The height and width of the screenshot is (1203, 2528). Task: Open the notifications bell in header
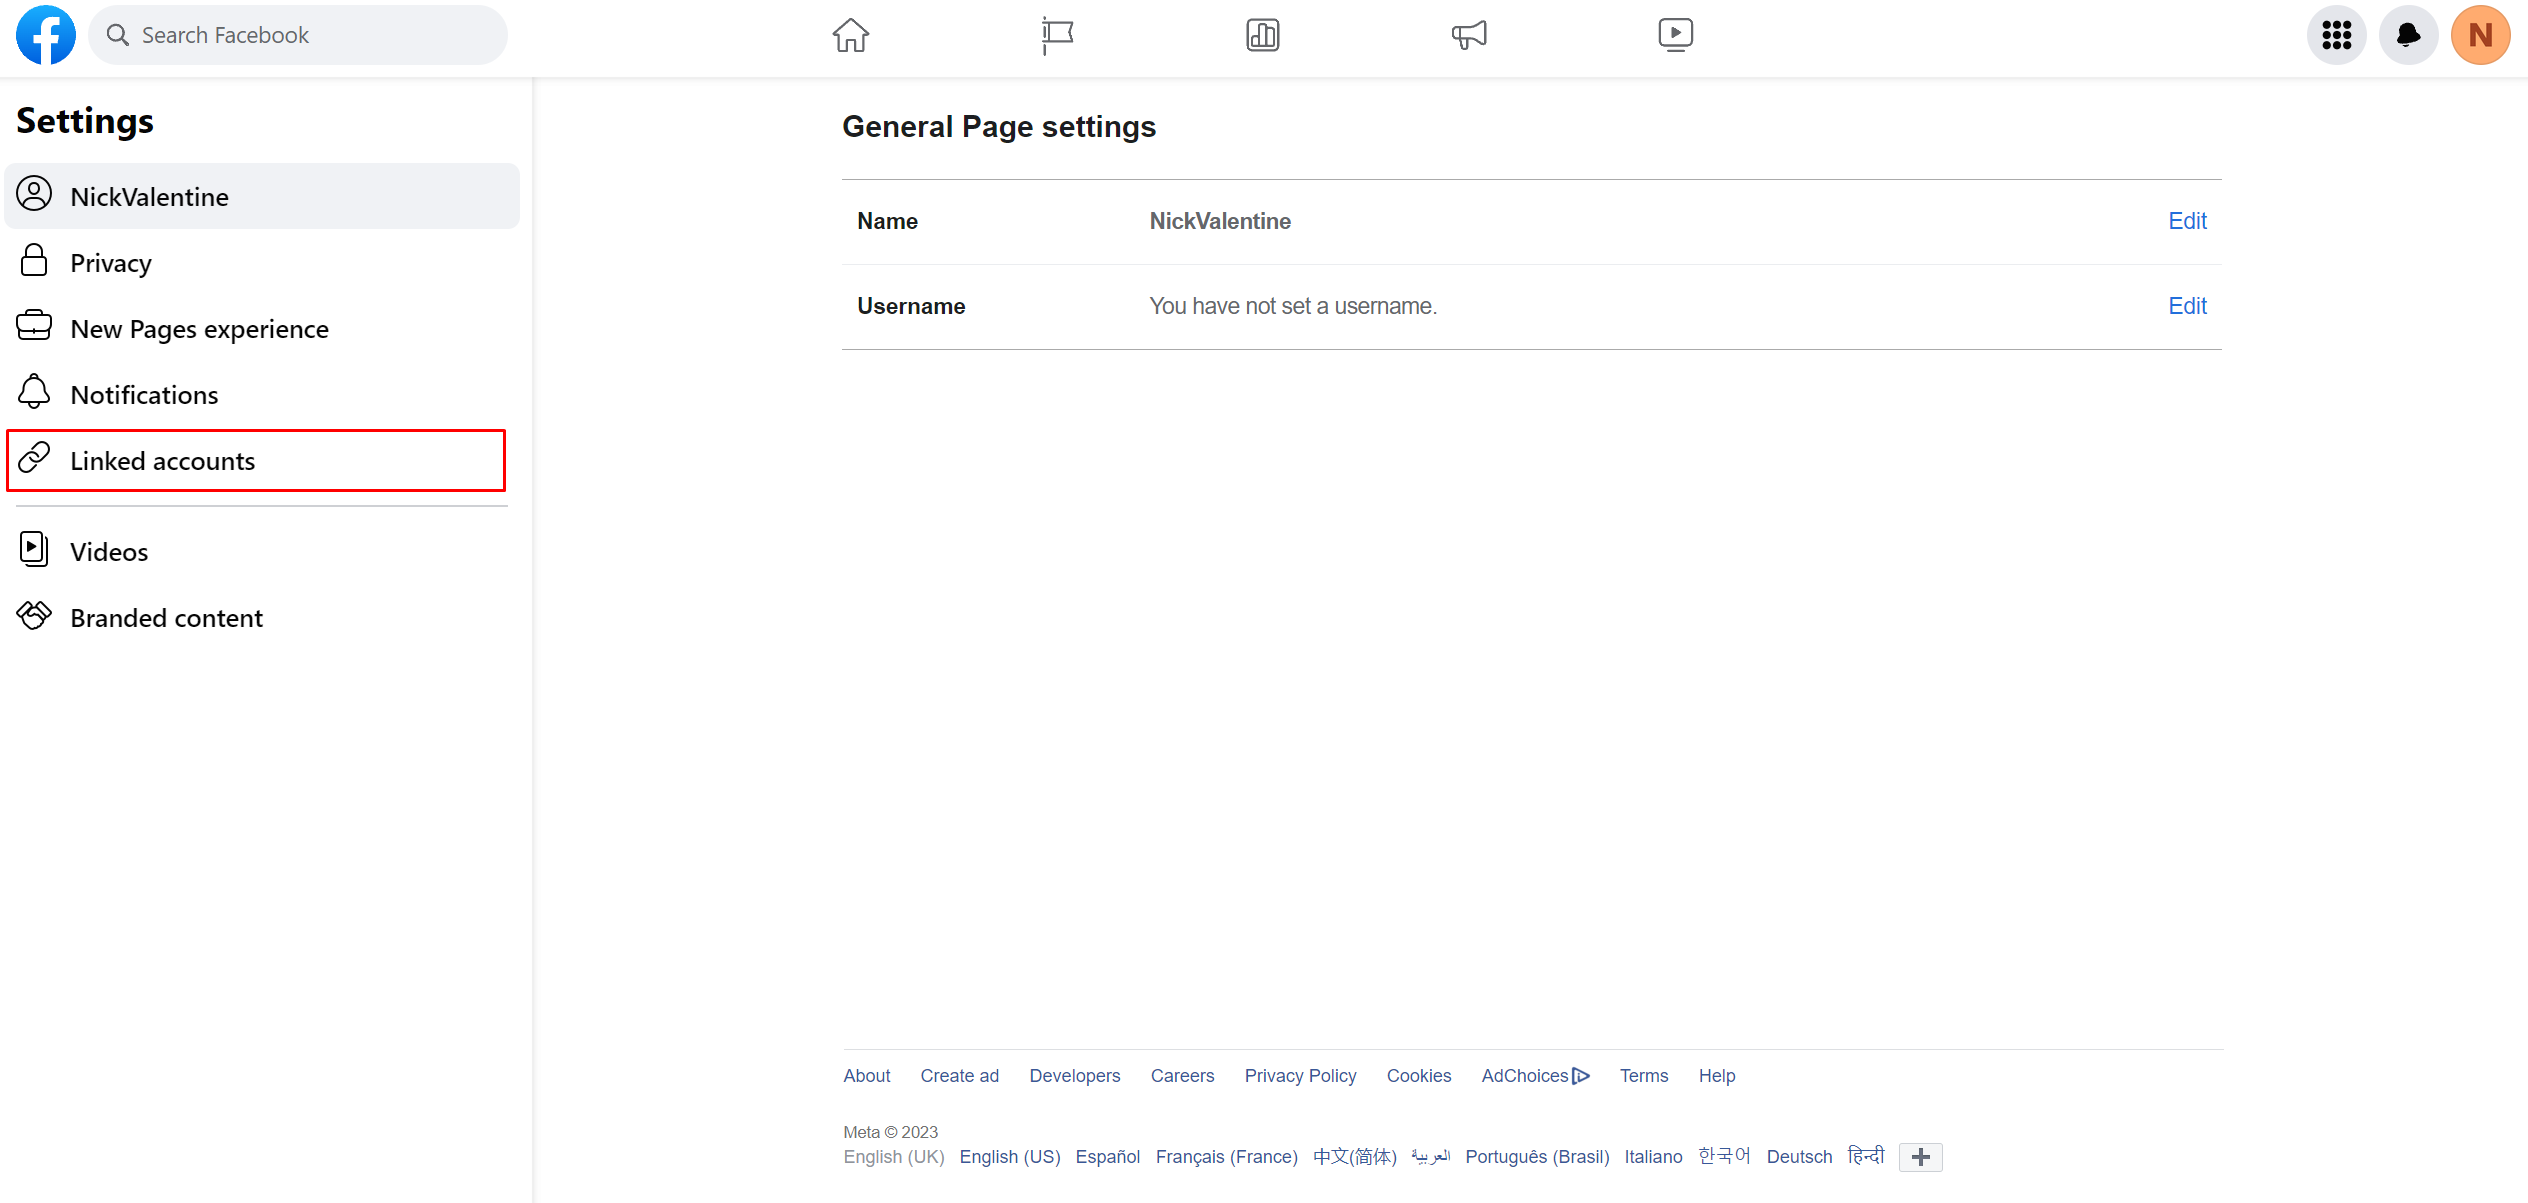point(2408,35)
